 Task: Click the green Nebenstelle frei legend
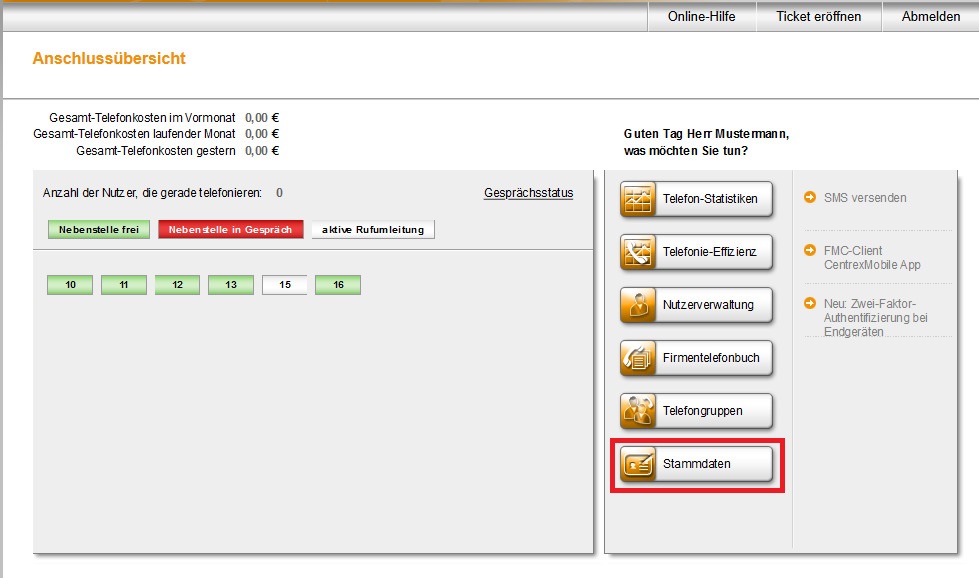click(x=98, y=230)
